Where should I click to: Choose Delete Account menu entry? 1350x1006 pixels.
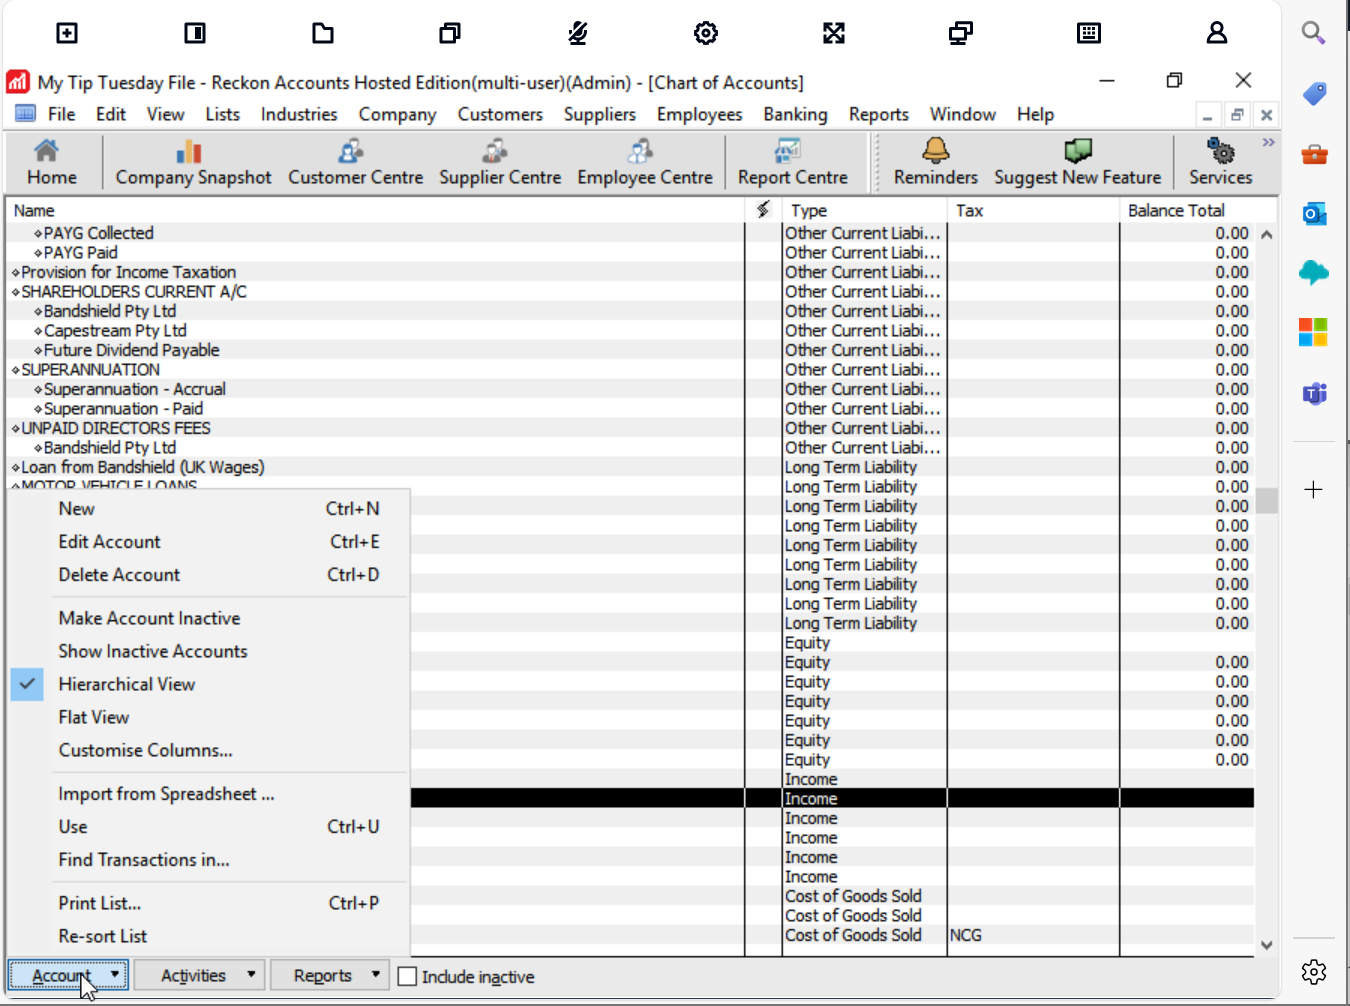point(208,575)
